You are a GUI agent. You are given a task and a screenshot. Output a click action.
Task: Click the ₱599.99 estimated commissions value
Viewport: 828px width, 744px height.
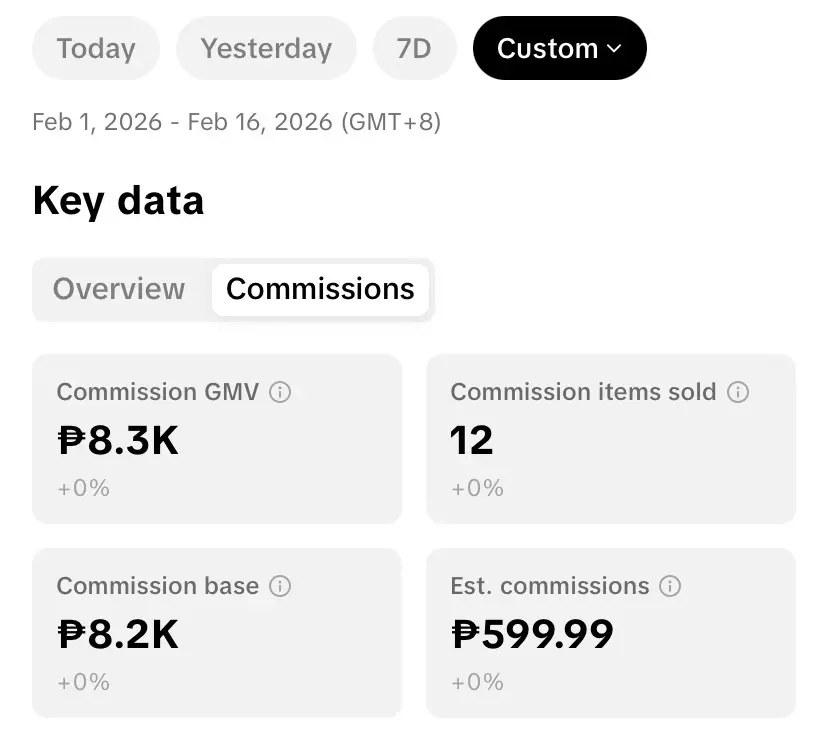click(532, 634)
